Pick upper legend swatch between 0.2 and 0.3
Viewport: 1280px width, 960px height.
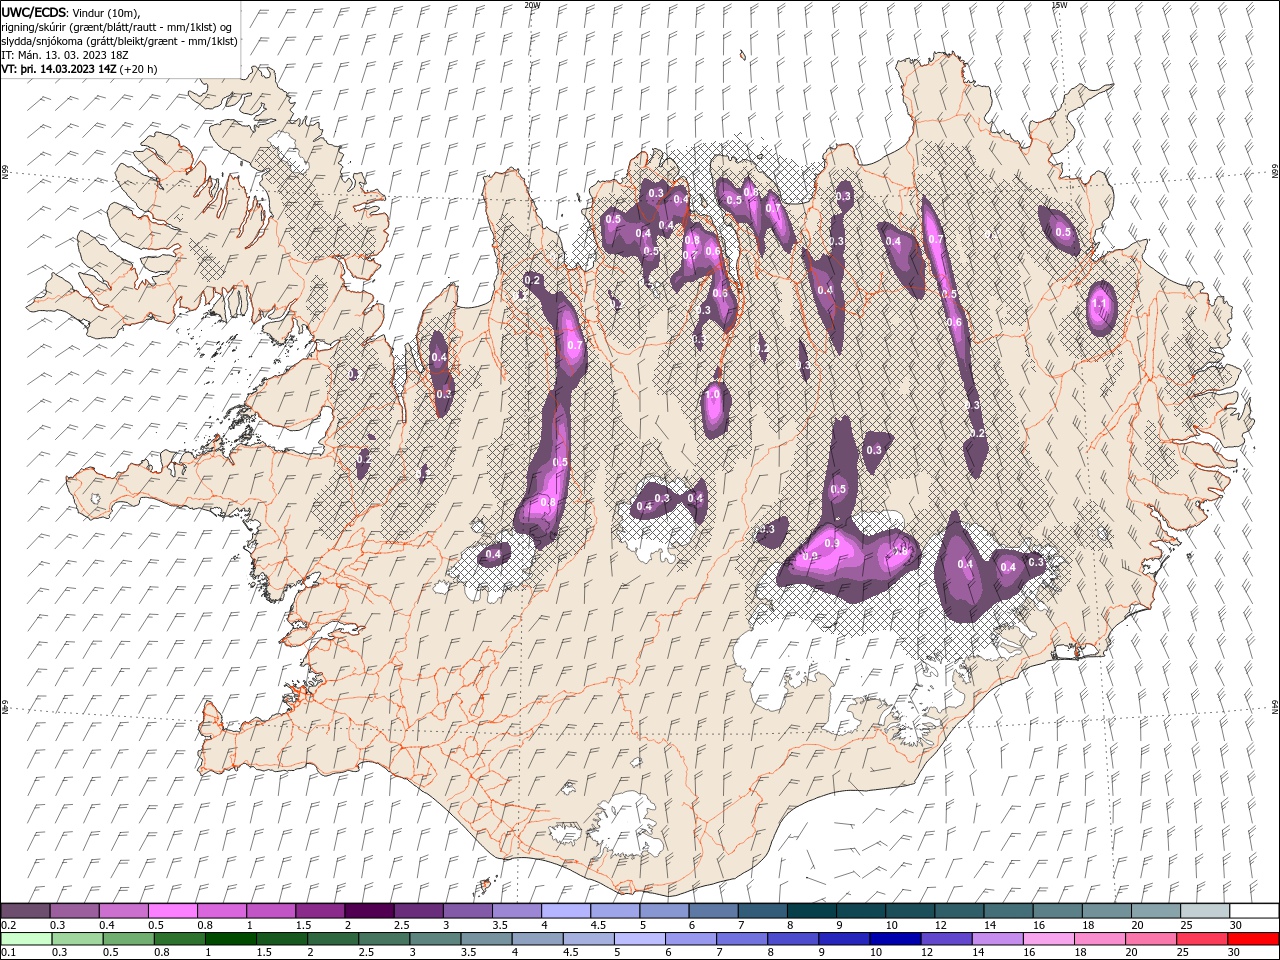(25, 911)
